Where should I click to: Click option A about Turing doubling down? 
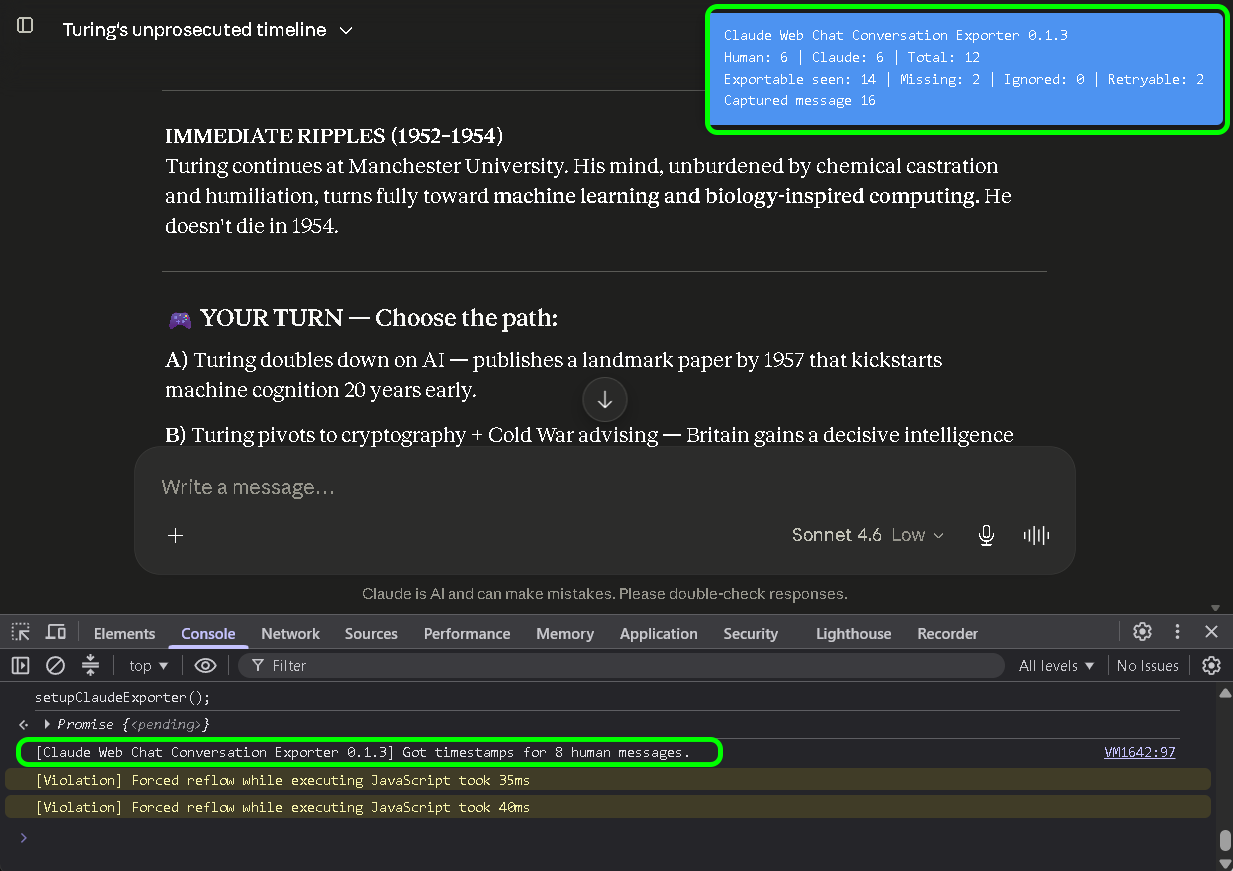(x=553, y=375)
